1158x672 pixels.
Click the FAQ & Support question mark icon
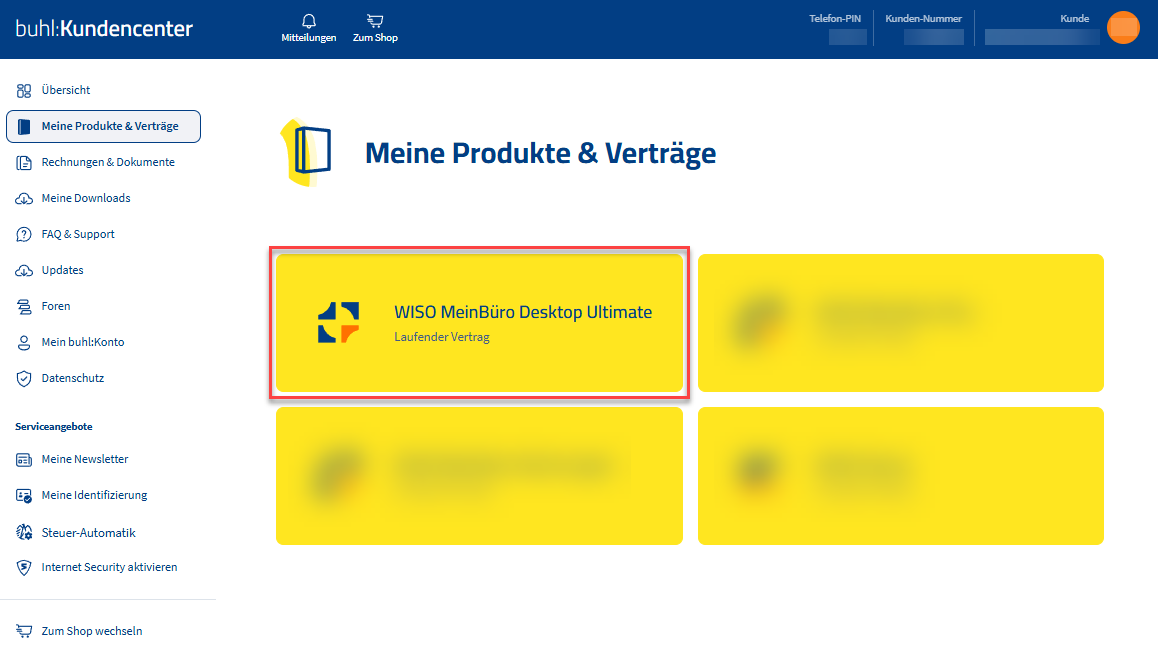[24, 234]
